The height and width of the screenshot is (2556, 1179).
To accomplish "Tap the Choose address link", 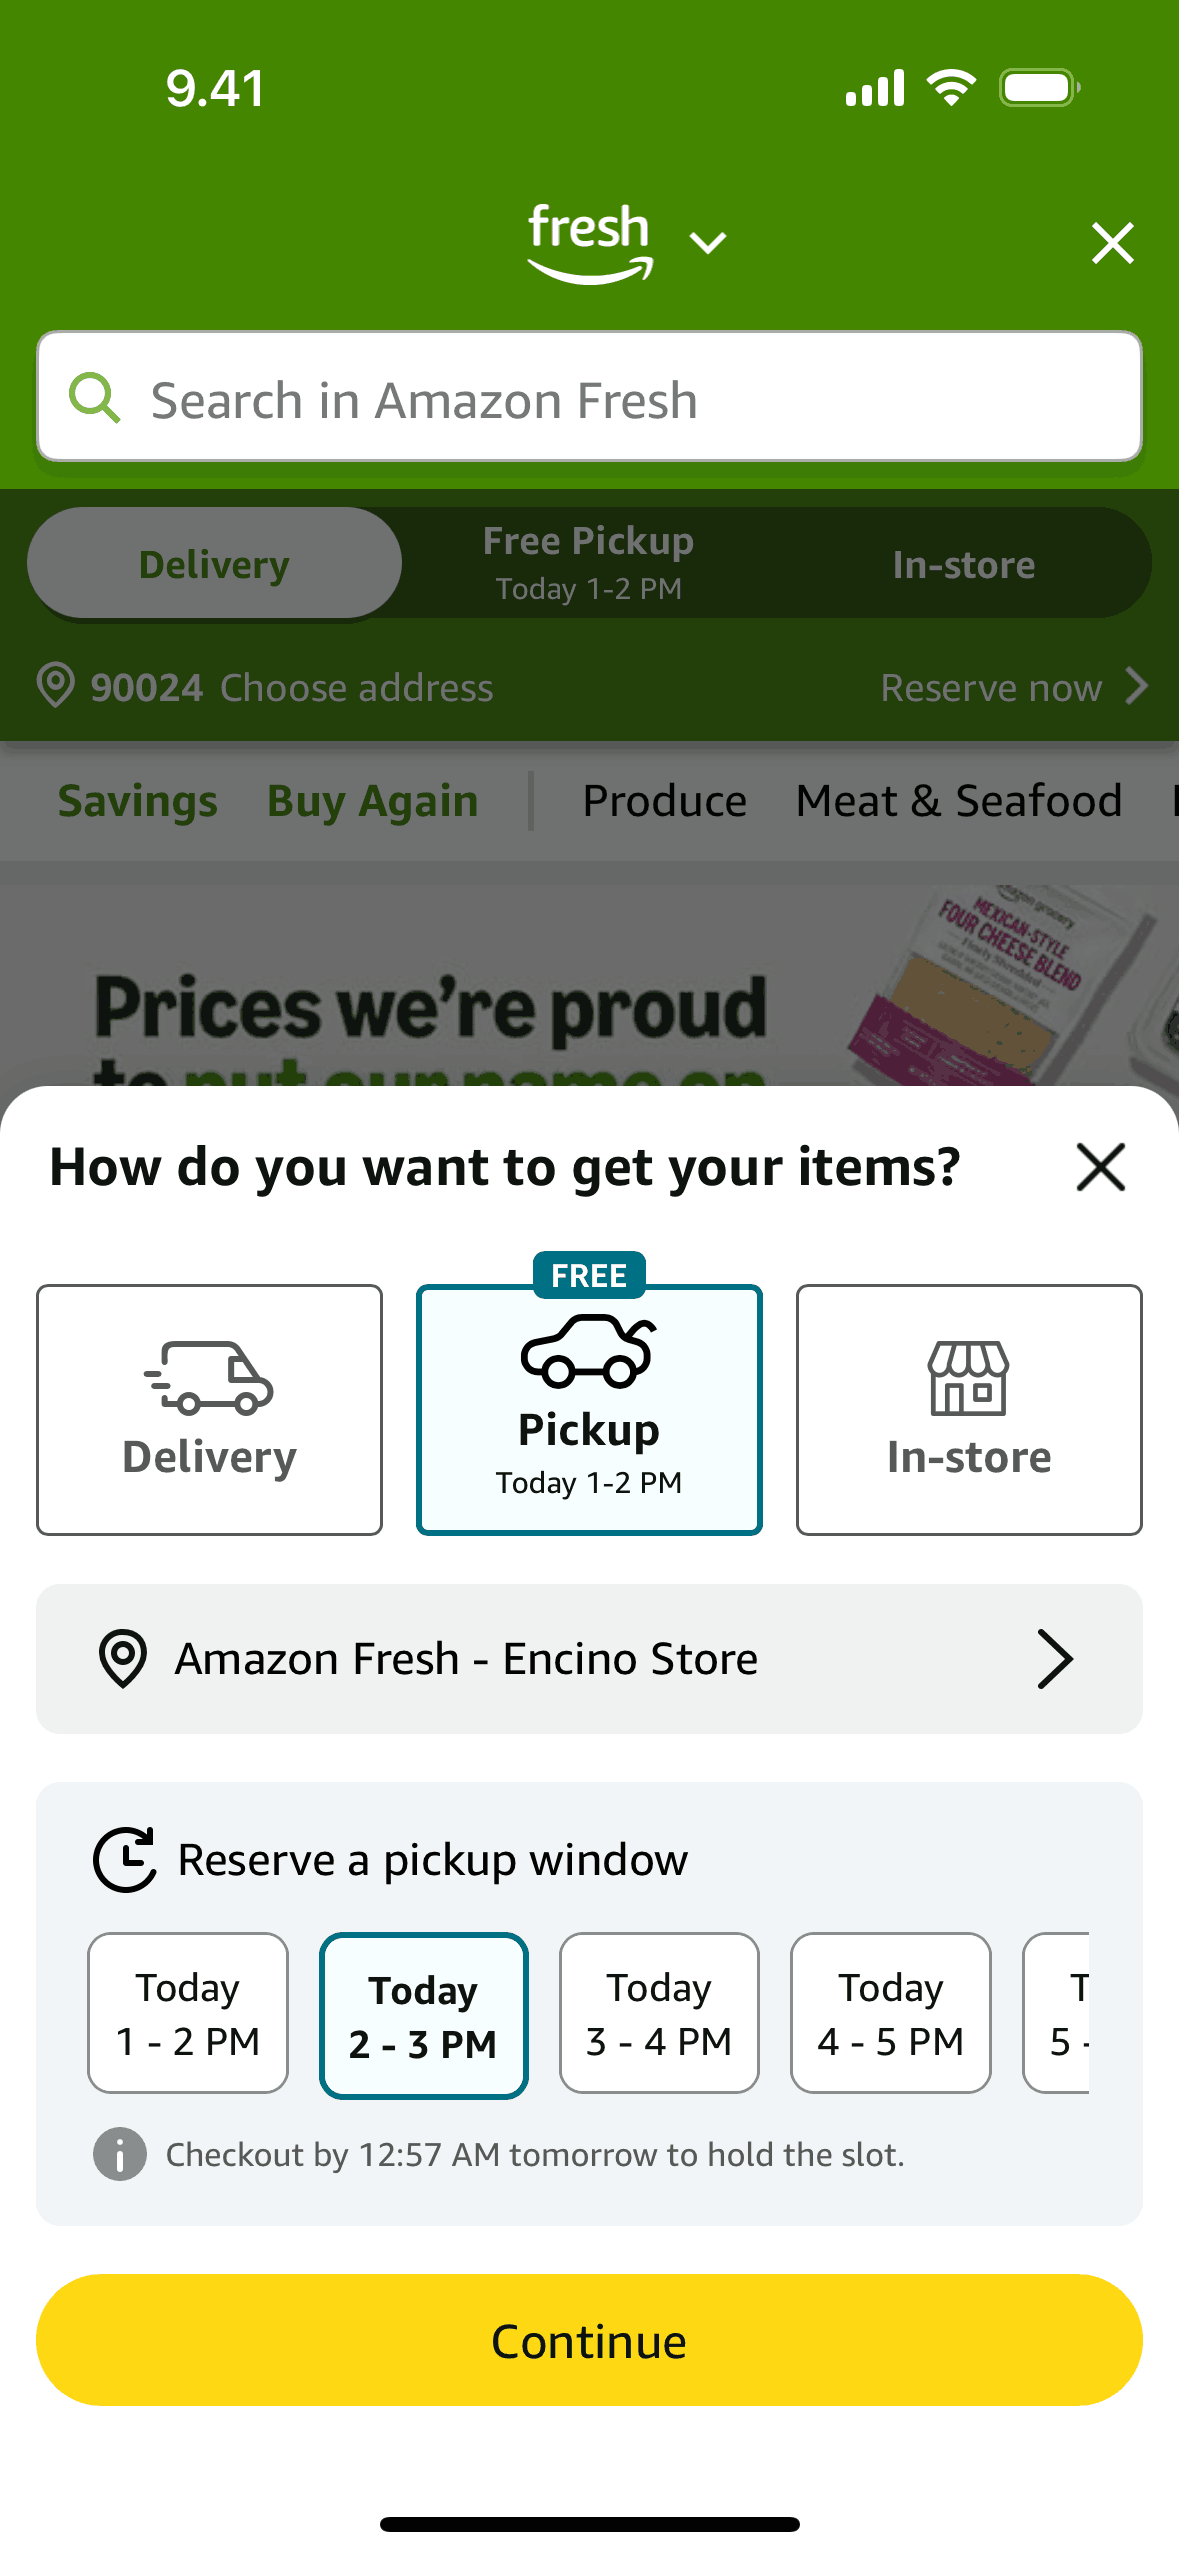I will 356,687.
